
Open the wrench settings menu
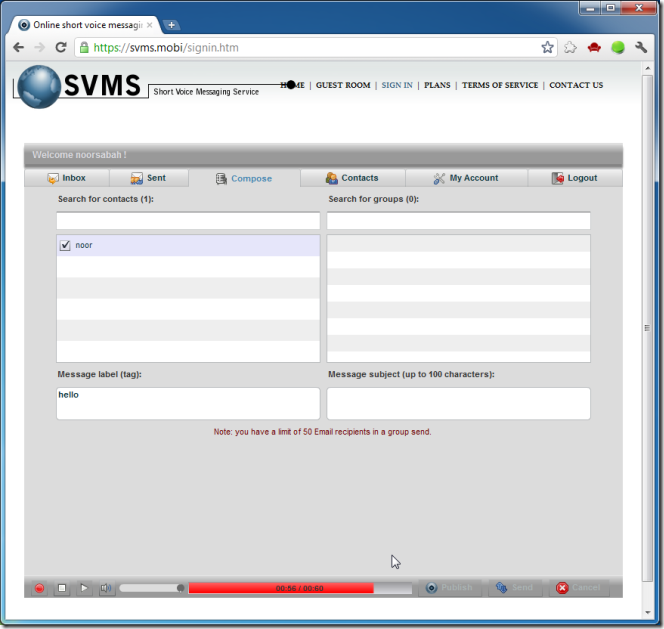(641, 47)
